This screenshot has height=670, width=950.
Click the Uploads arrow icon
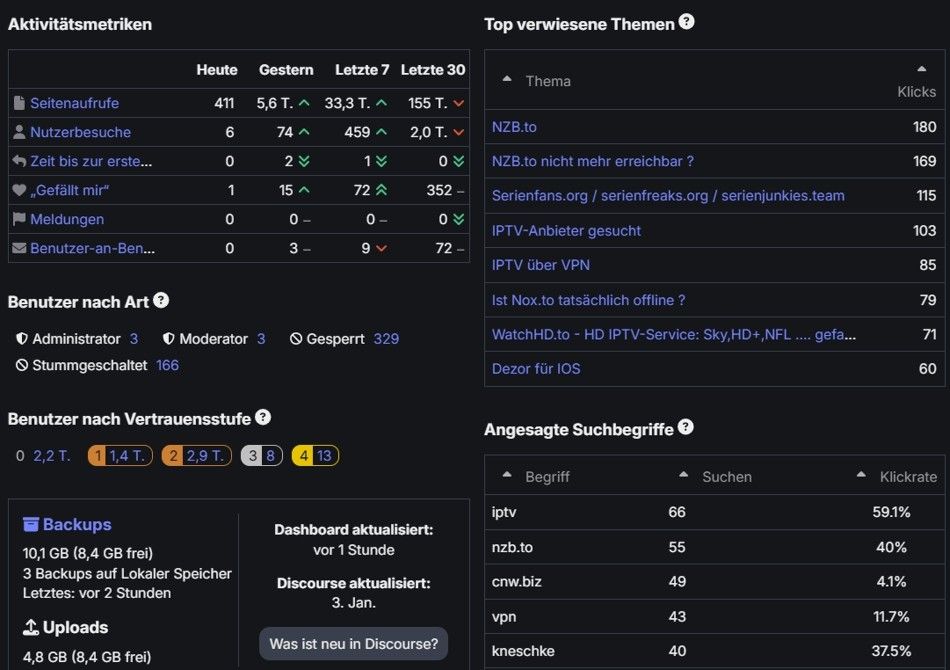click(x=31, y=627)
